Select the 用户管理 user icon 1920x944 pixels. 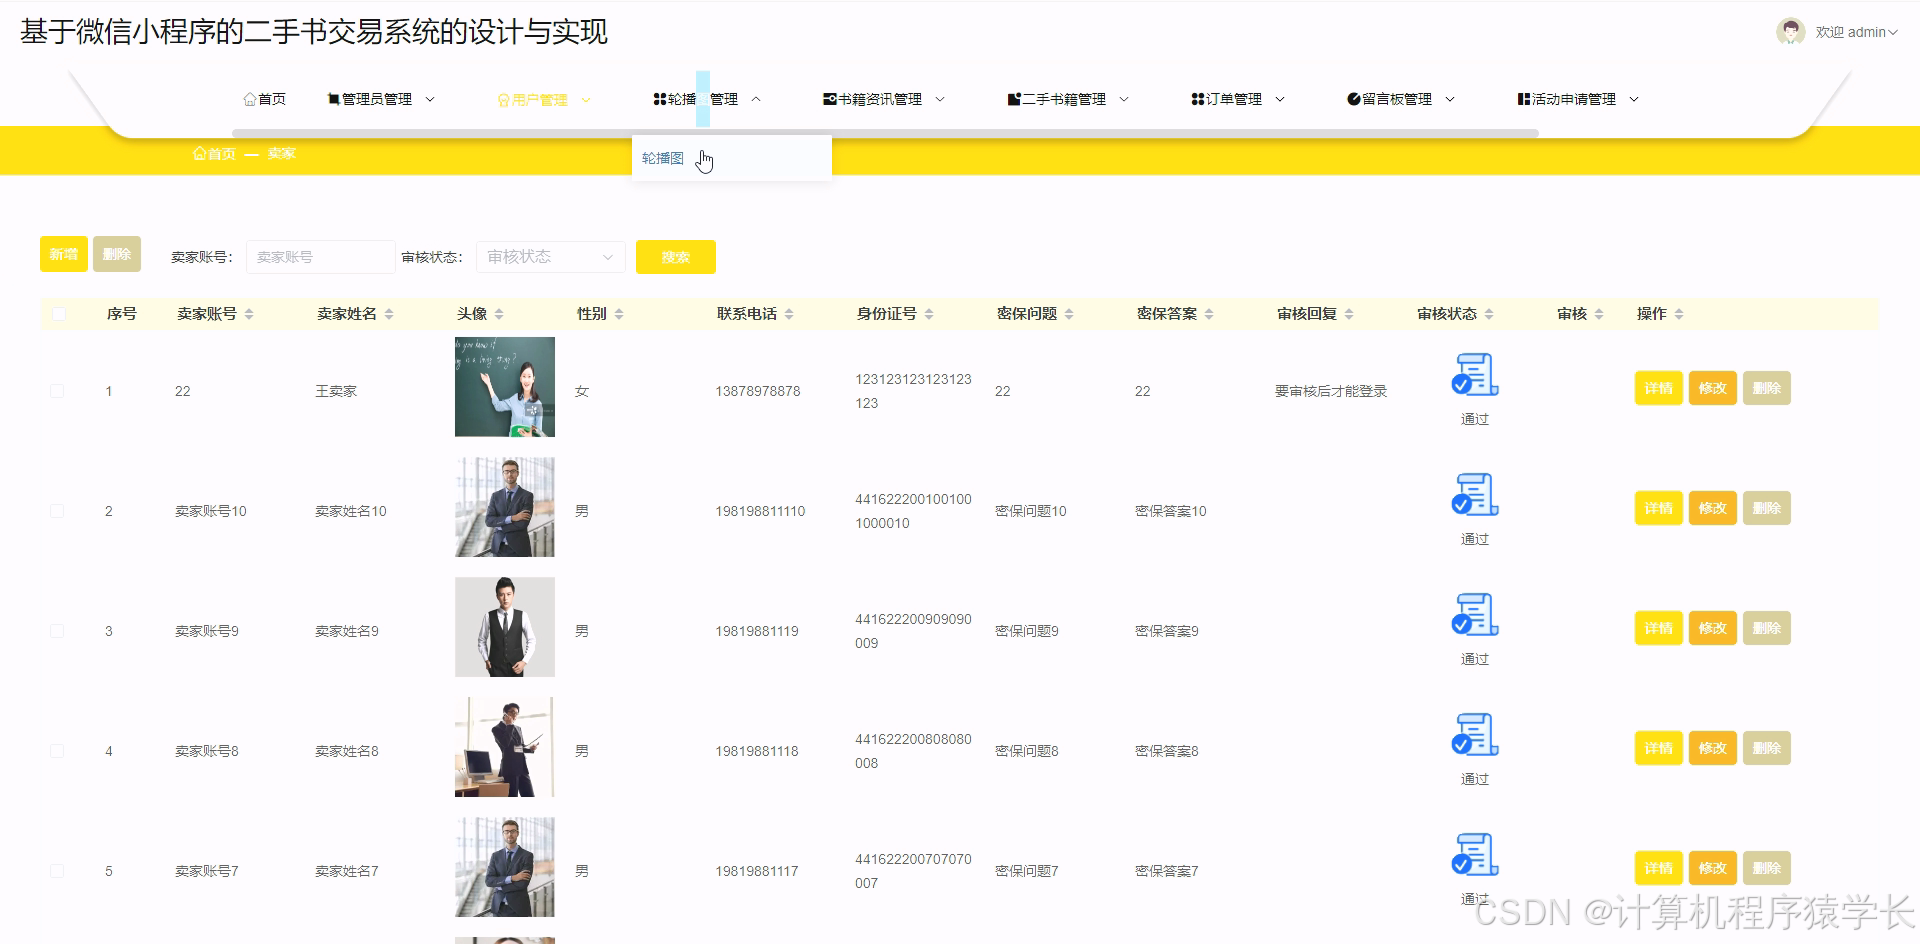coord(503,99)
